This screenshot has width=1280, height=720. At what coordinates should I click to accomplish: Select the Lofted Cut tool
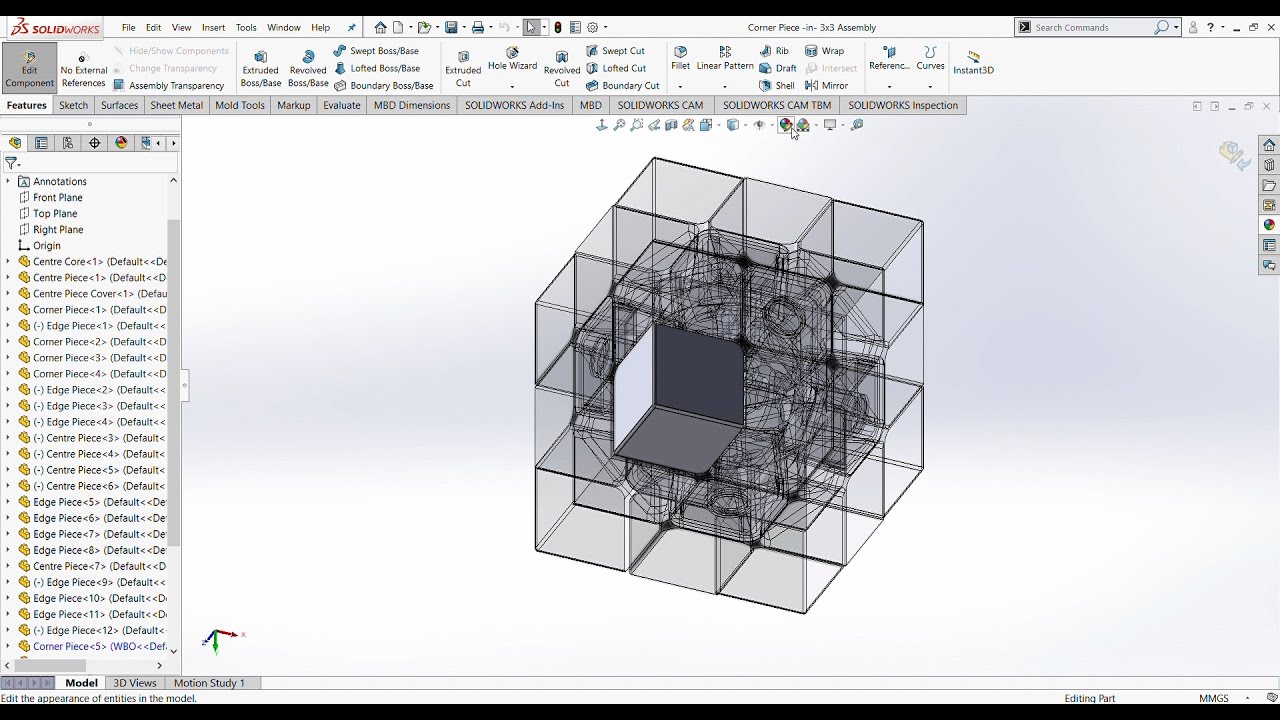[x=615, y=69]
